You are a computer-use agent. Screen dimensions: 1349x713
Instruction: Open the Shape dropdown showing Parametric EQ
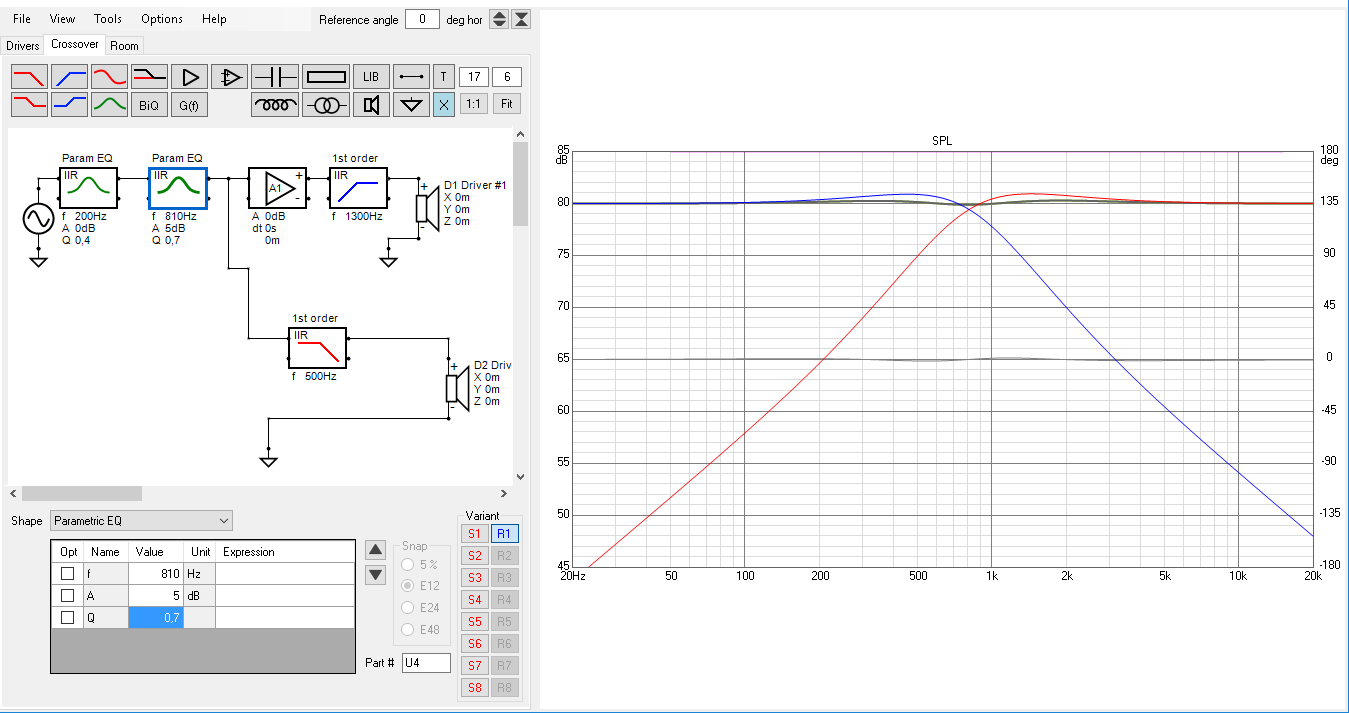click(141, 521)
